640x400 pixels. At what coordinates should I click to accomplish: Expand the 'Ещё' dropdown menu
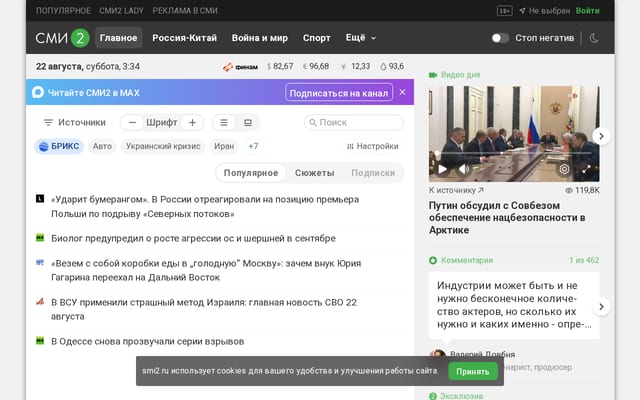click(x=360, y=38)
